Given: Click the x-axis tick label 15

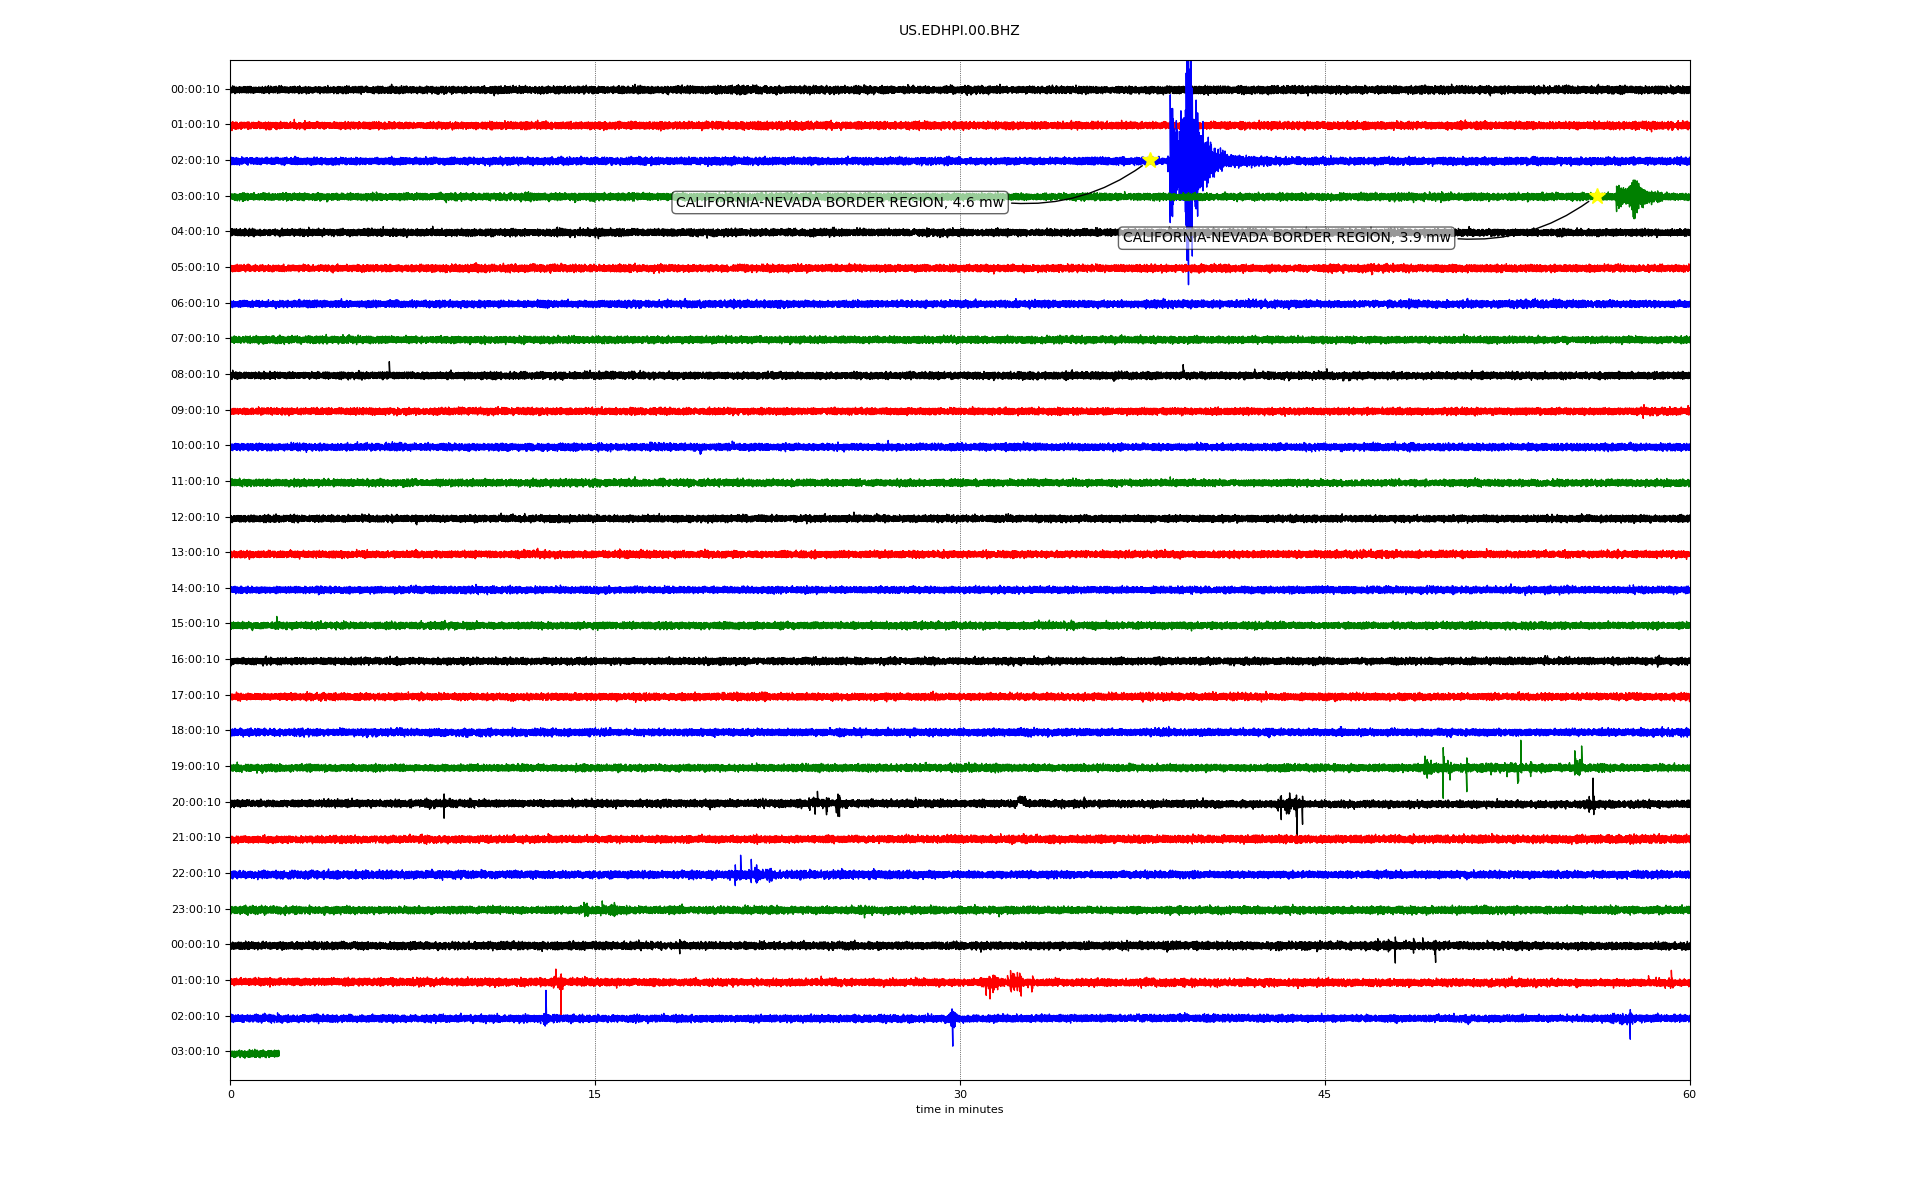Looking at the screenshot, I should [x=595, y=1095].
